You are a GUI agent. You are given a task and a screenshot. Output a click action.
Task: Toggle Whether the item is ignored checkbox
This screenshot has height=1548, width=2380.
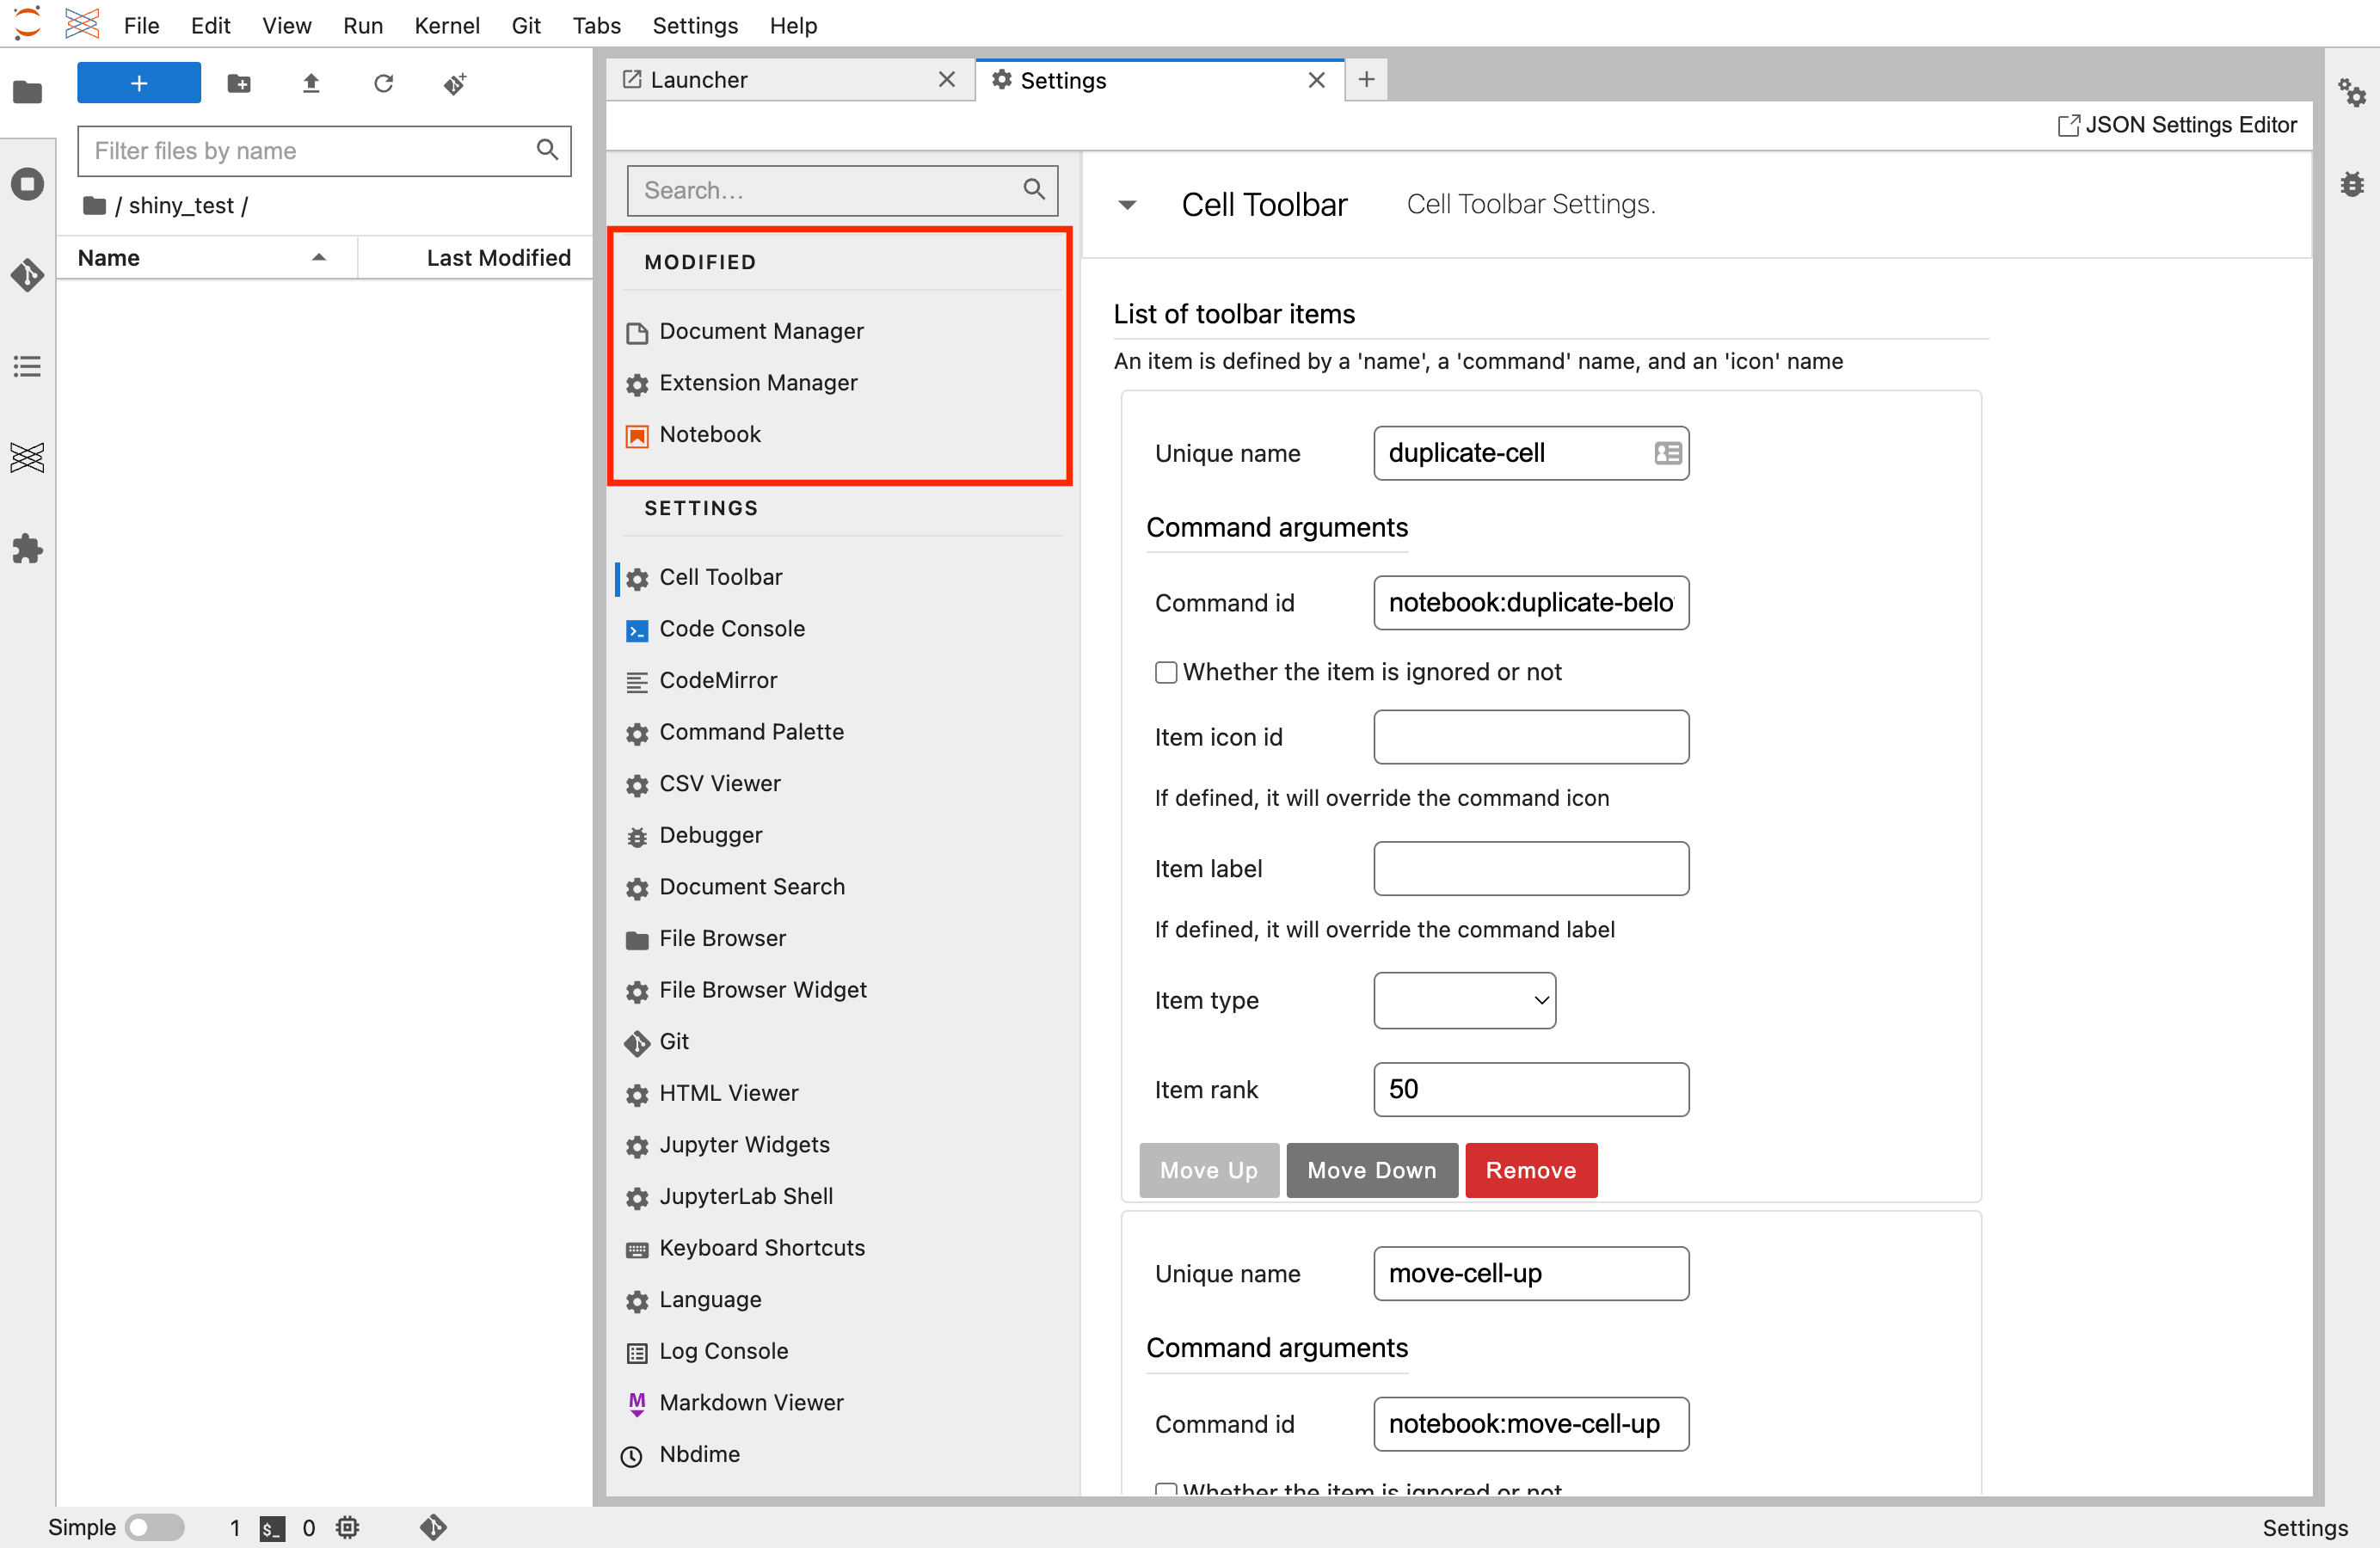coord(1162,671)
